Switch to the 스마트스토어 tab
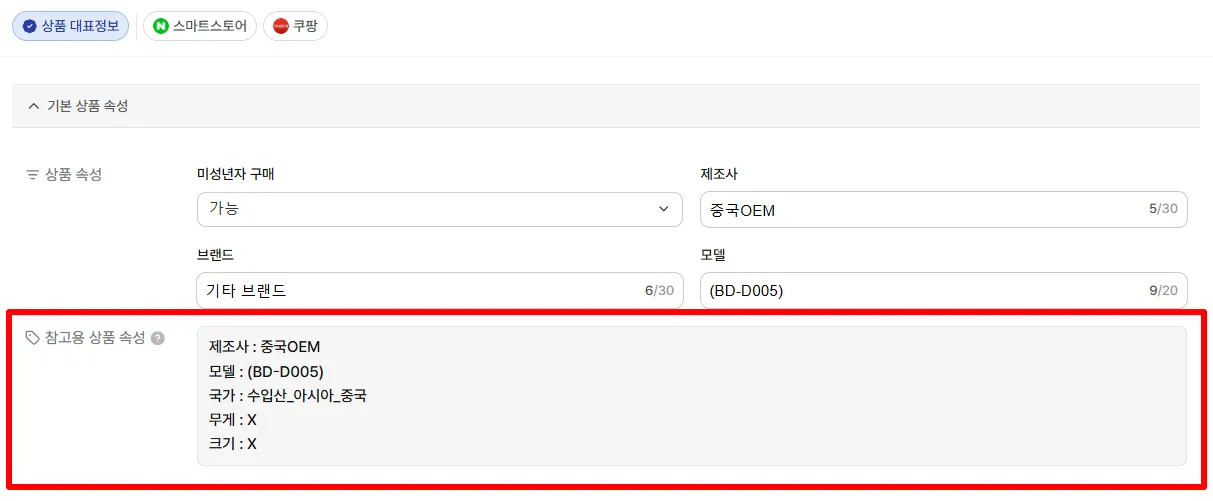1213x501 pixels. (200, 27)
